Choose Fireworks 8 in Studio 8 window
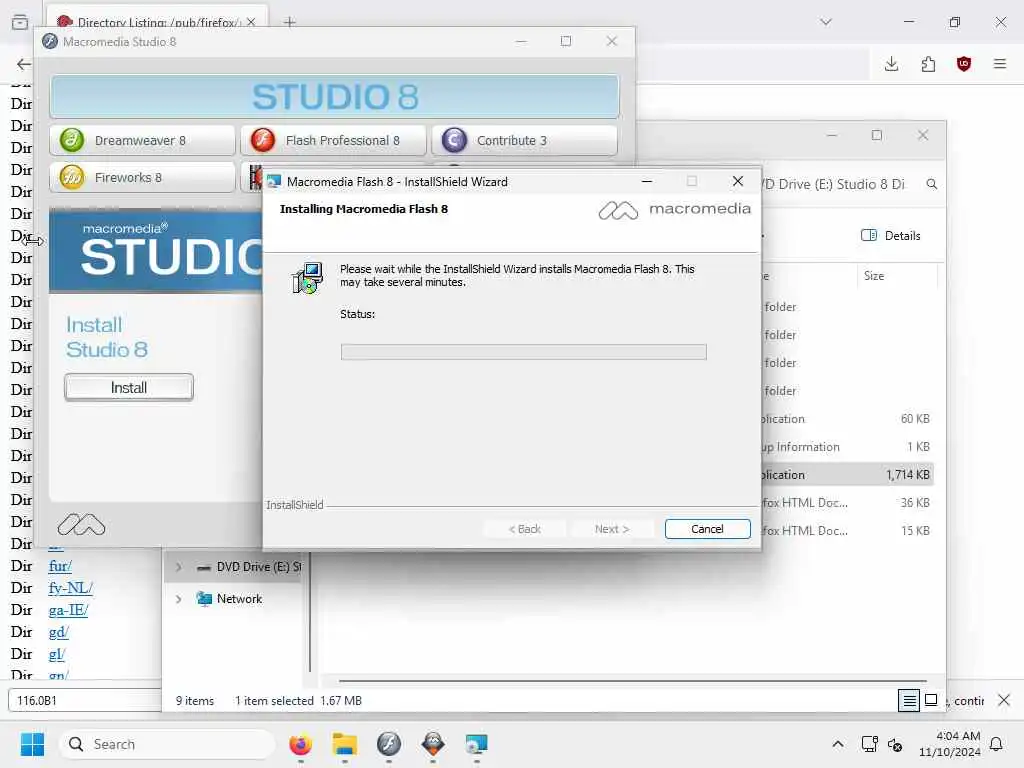This screenshot has height=768, width=1024. tap(142, 178)
